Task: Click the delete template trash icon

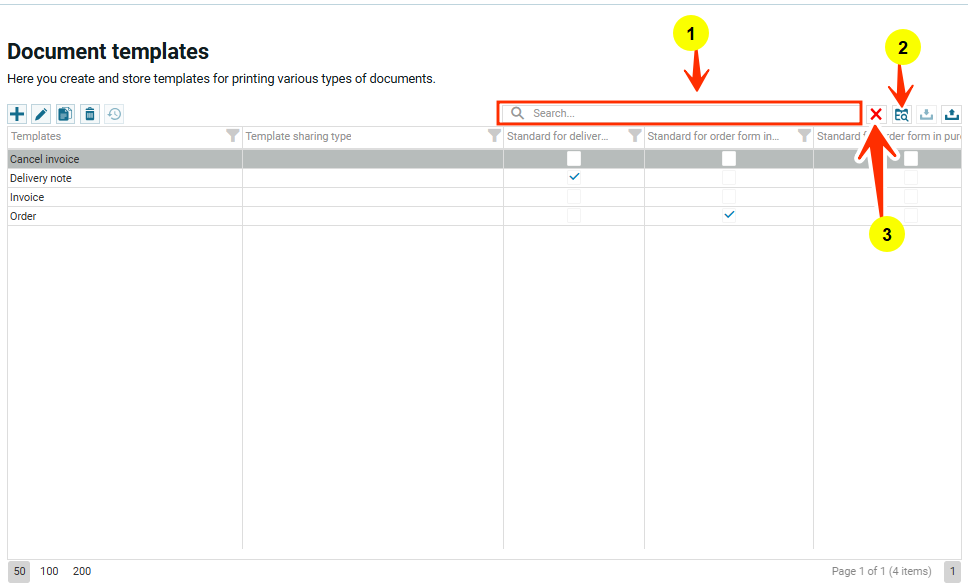Action: tap(90, 114)
